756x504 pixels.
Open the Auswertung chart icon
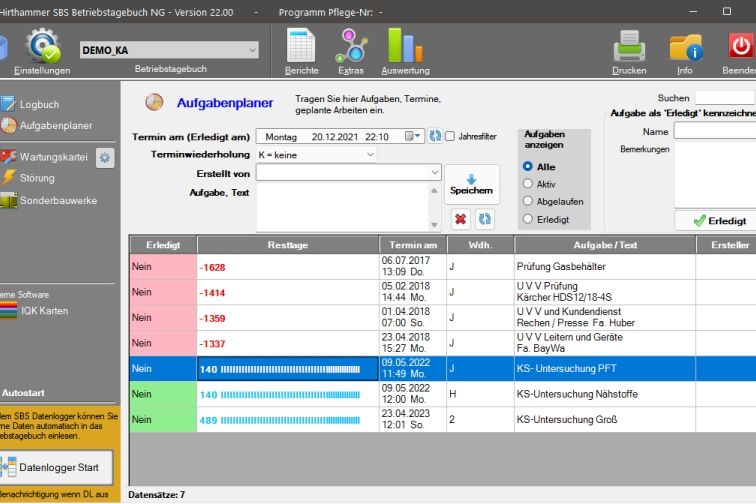(405, 46)
